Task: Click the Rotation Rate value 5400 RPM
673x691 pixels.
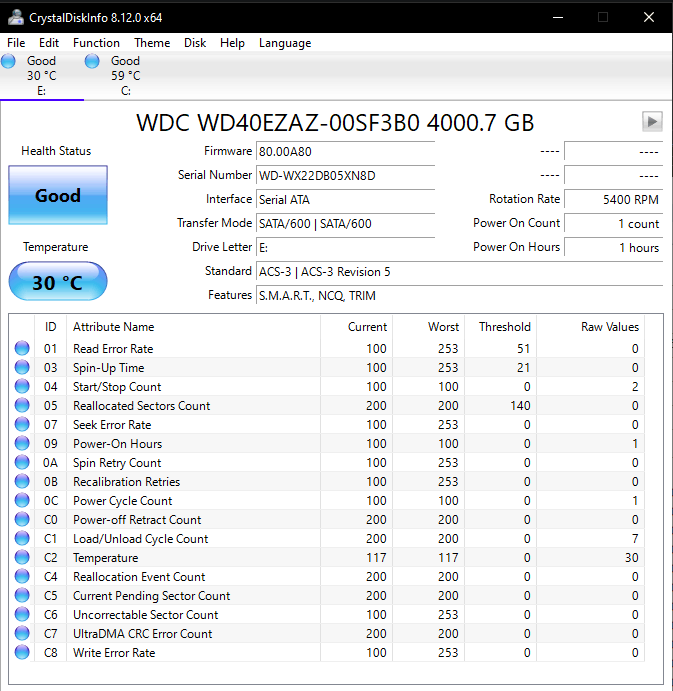Action: coord(614,200)
